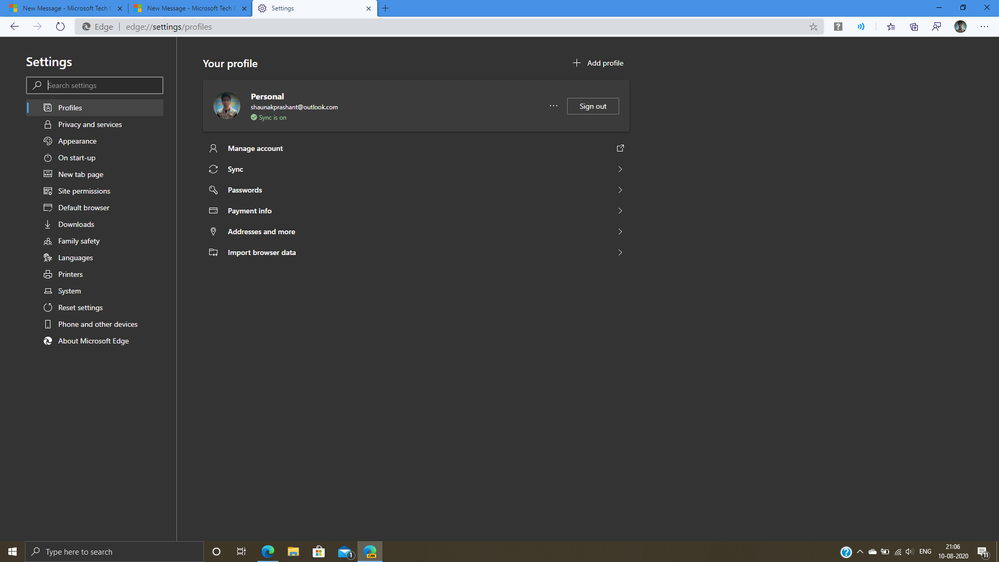Add this page to favorites star
999x562 pixels.
point(813,27)
